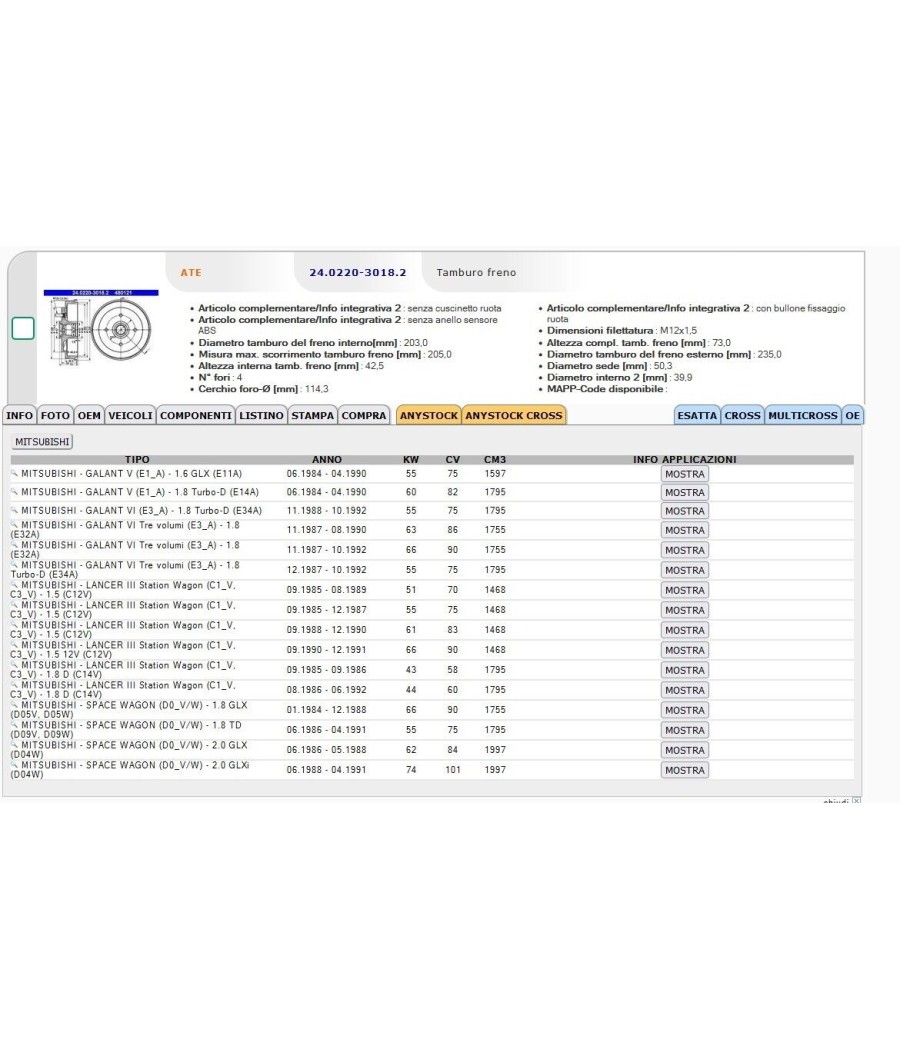This screenshot has height=1050, width=900.
Task: Click magnifier icon beside Space Wagon 2.0 GLX (D04W) 62 kW
Action: pyautogui.click(x=14, y=745)
